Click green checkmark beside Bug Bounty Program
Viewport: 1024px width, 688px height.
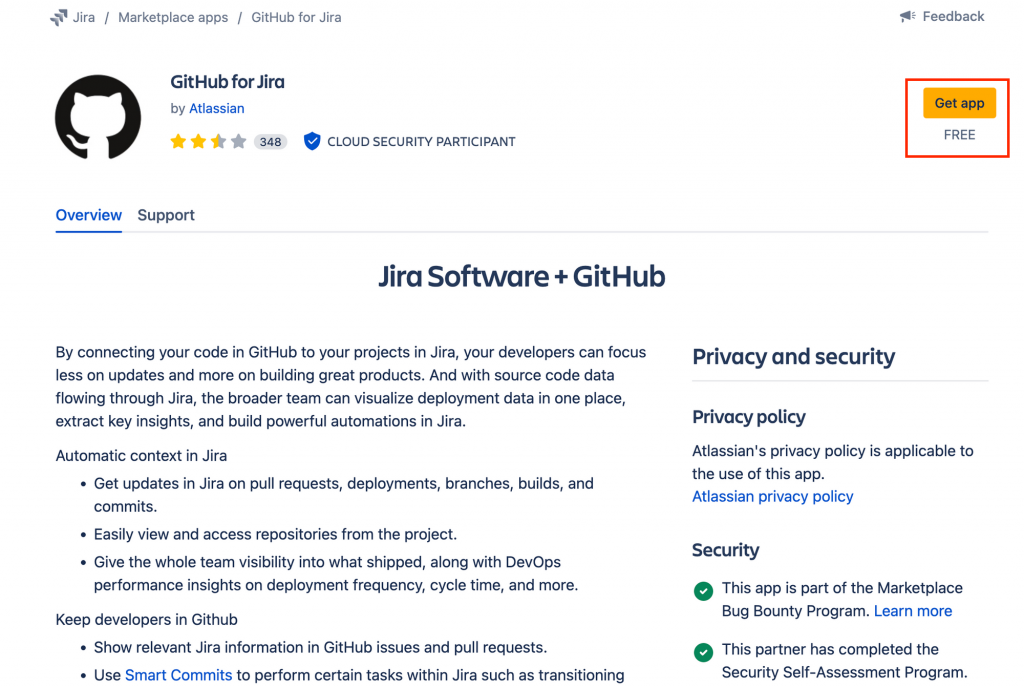pos(703,591)
